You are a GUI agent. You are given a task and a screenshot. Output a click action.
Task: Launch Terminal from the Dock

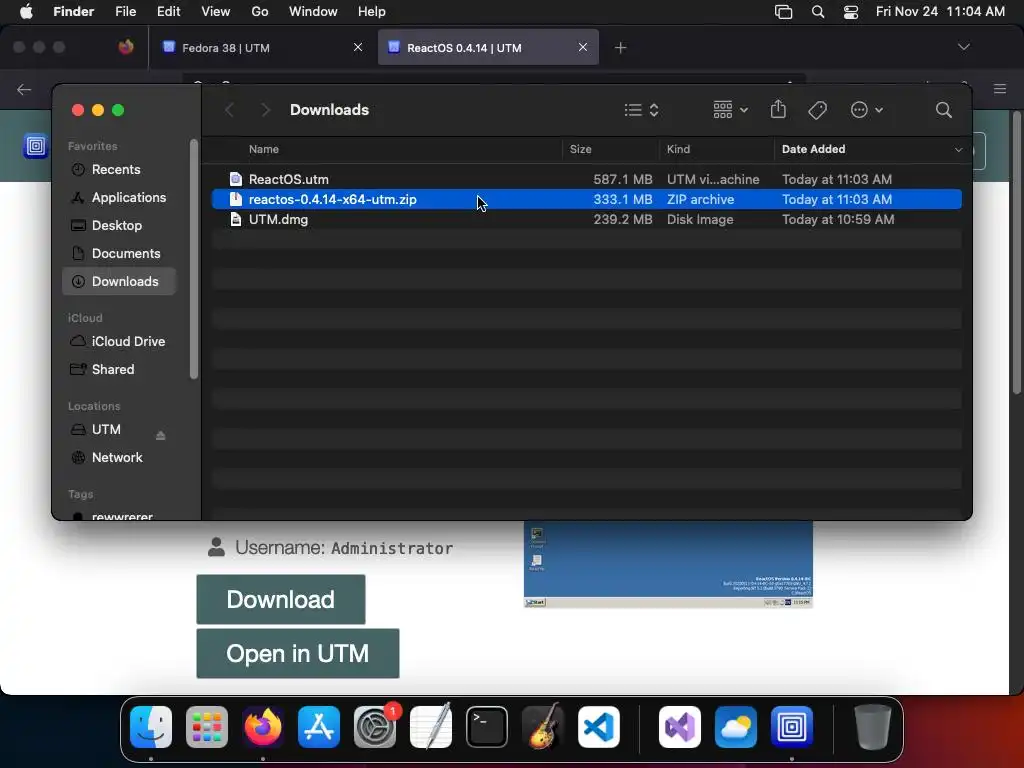(487, 727)
